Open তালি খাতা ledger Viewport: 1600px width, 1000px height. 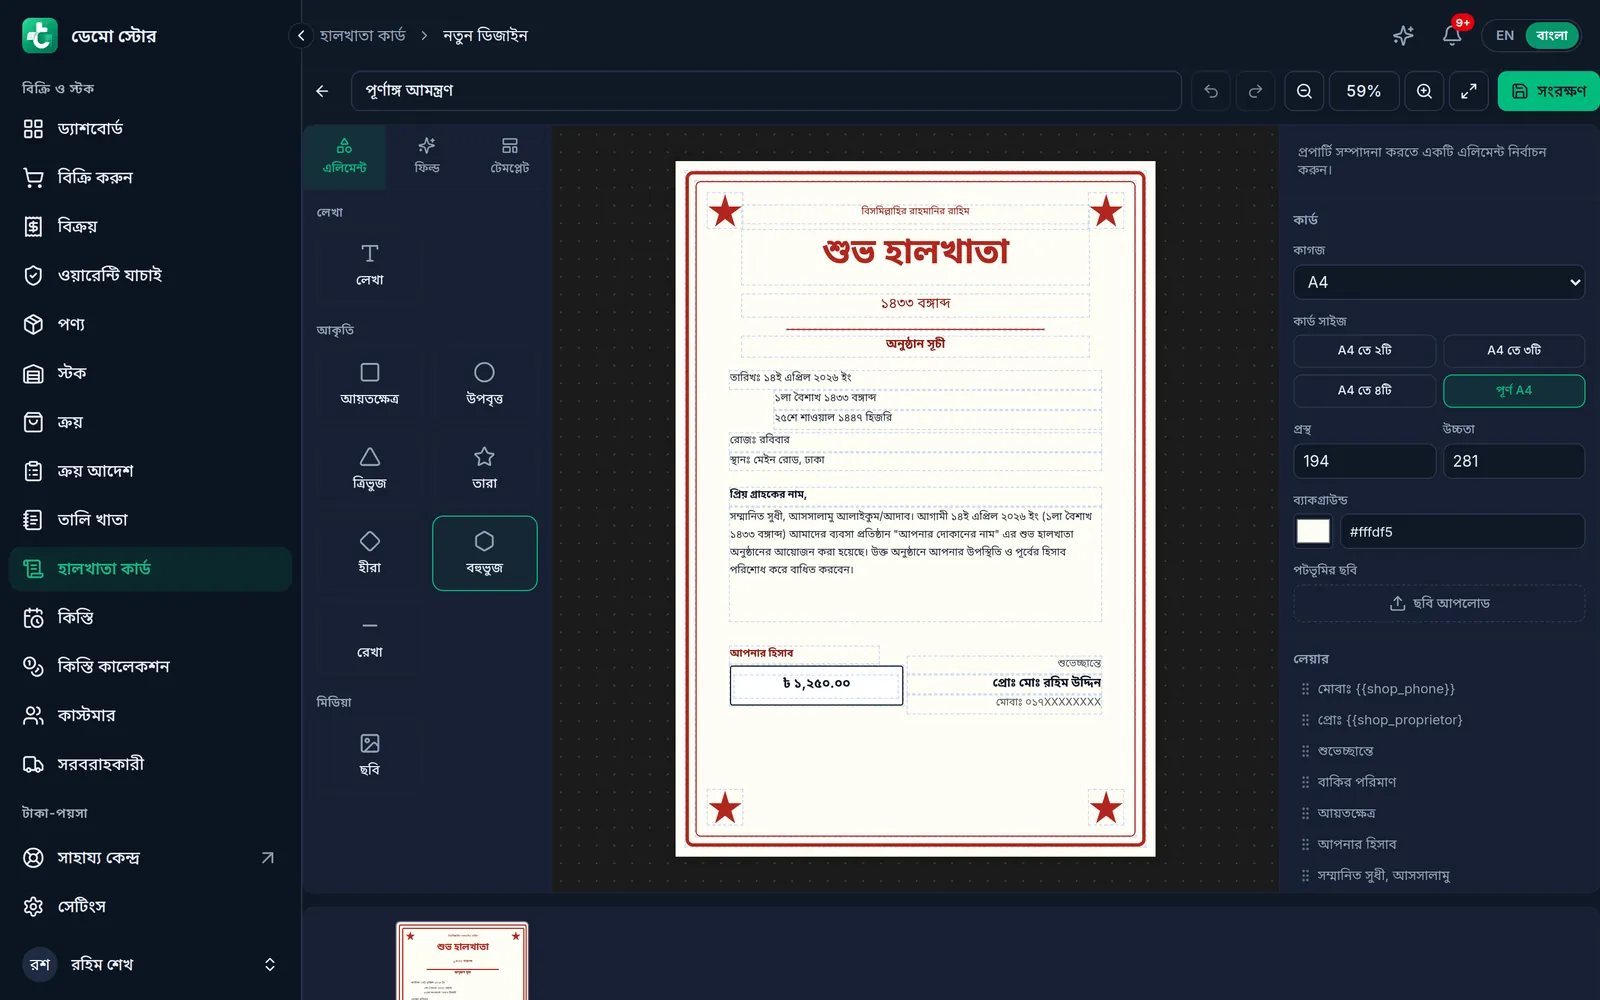point(150,520)
